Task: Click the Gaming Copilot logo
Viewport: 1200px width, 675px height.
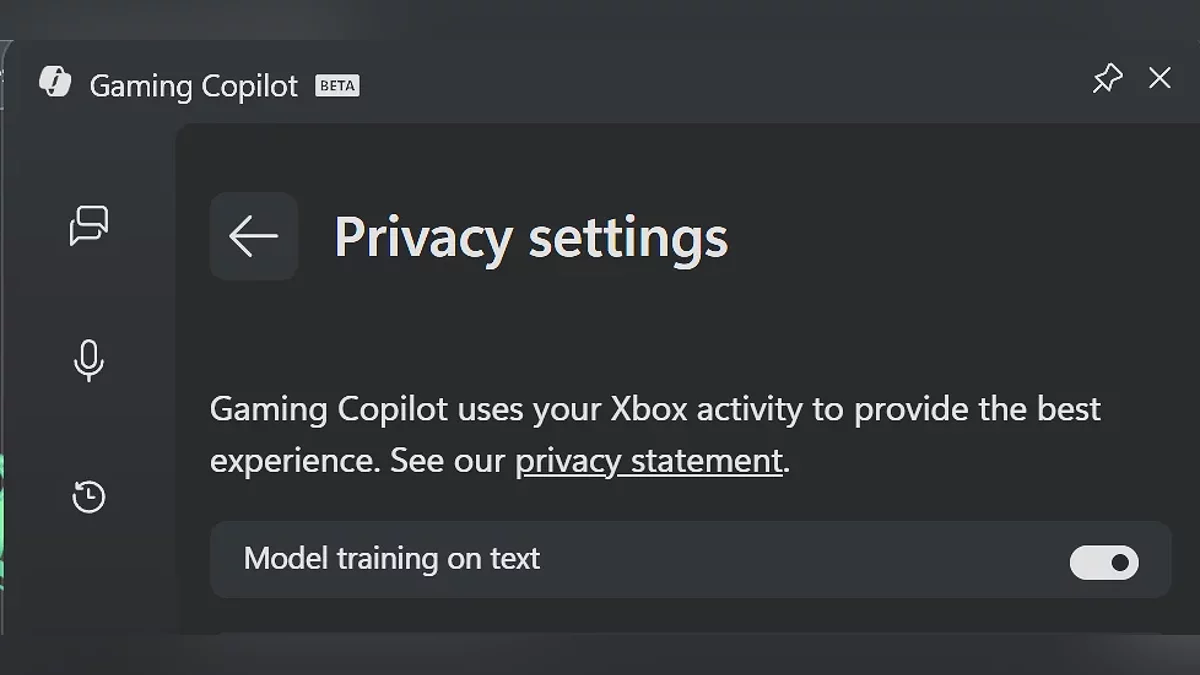Action: click(x=56, y=81)
